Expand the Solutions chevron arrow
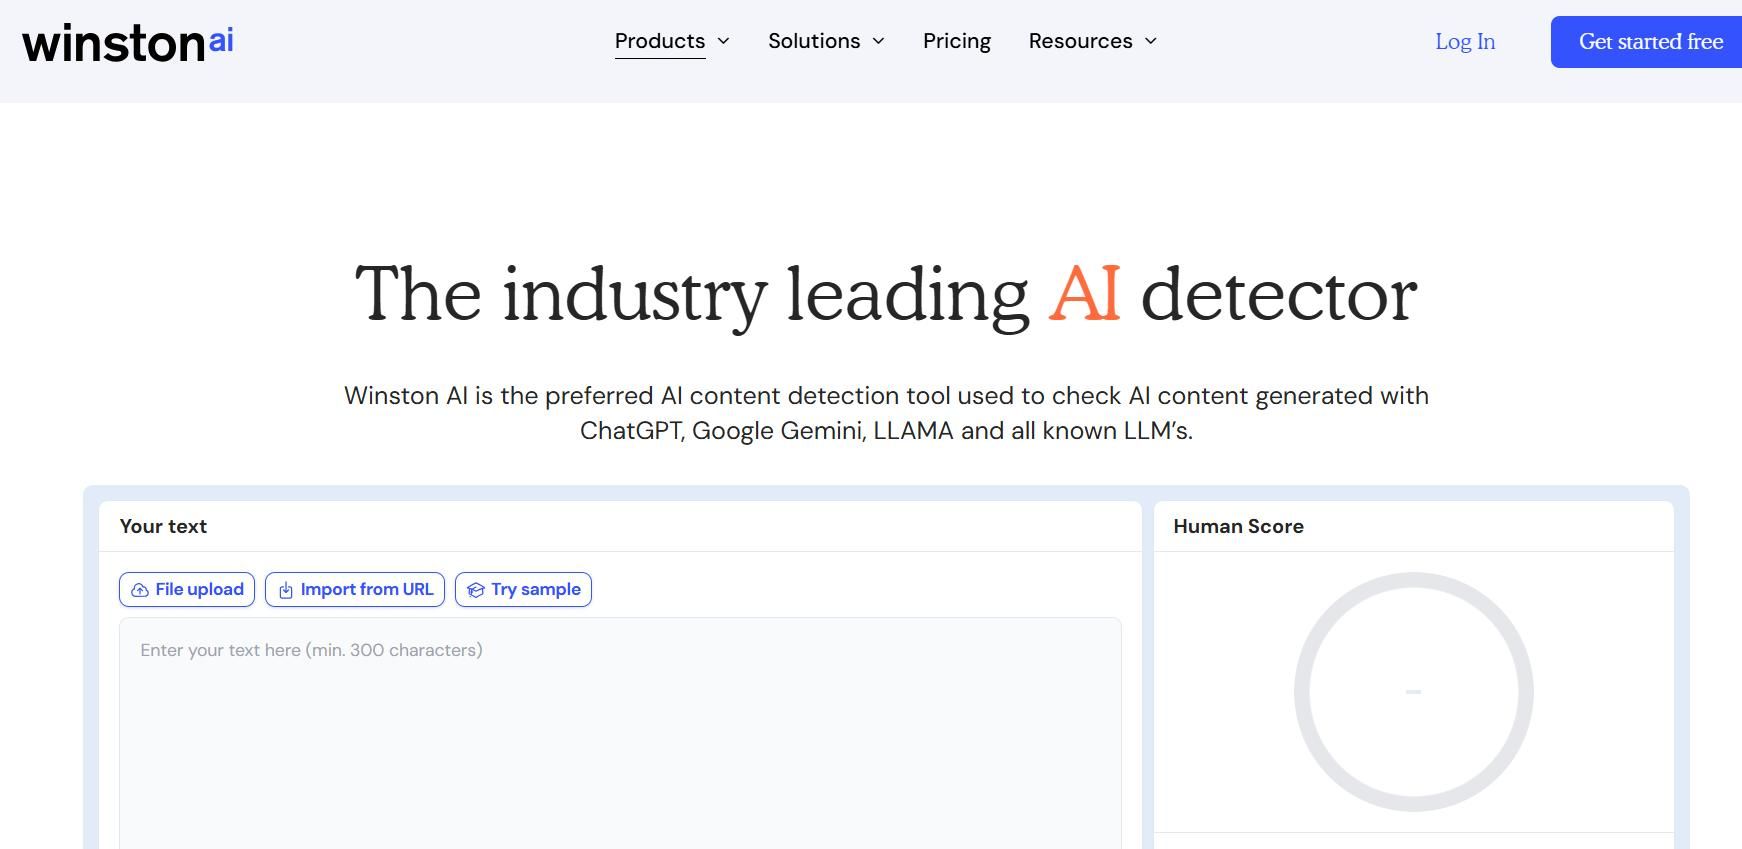This screenshot has width=1742, height=849. (879, 41)
